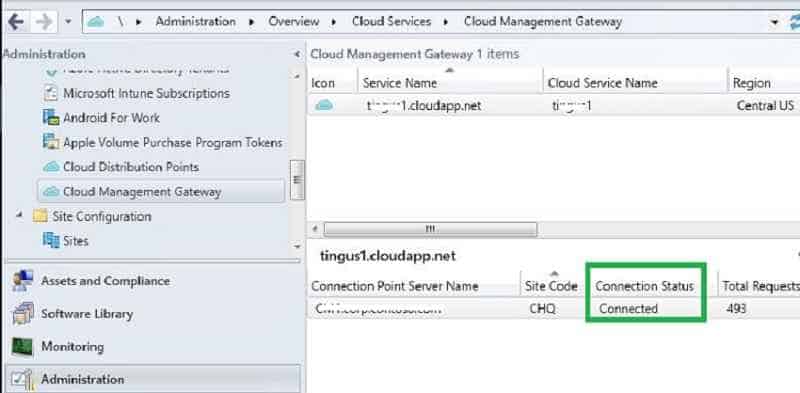Click navigation tree scrollbar up arrow
The image size is (800, 393).
[x=297, y=76]
